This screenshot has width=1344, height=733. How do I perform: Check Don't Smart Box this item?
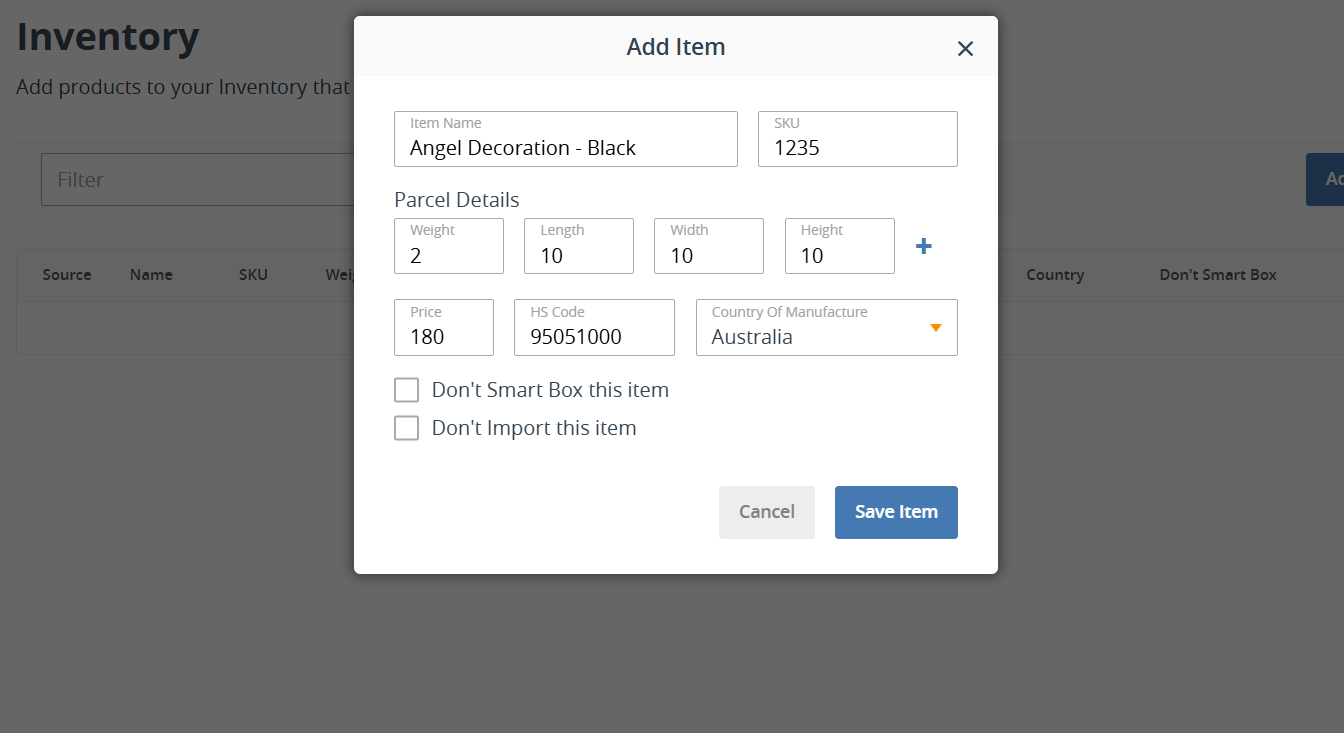pos(406,390)
